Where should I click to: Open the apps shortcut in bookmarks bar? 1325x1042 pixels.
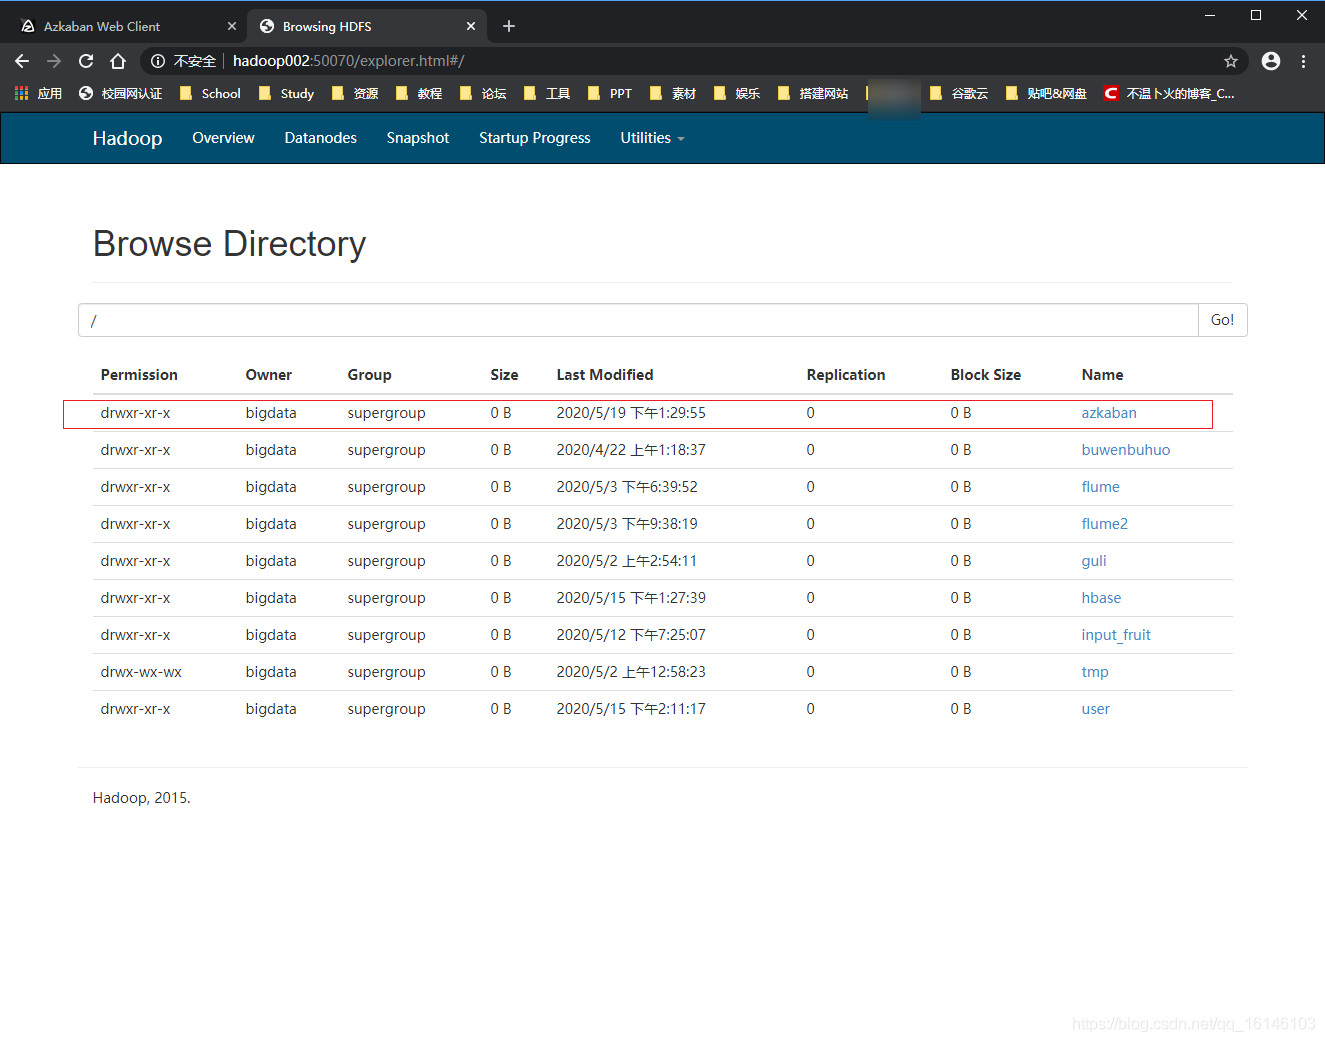[x=38, y=93]
